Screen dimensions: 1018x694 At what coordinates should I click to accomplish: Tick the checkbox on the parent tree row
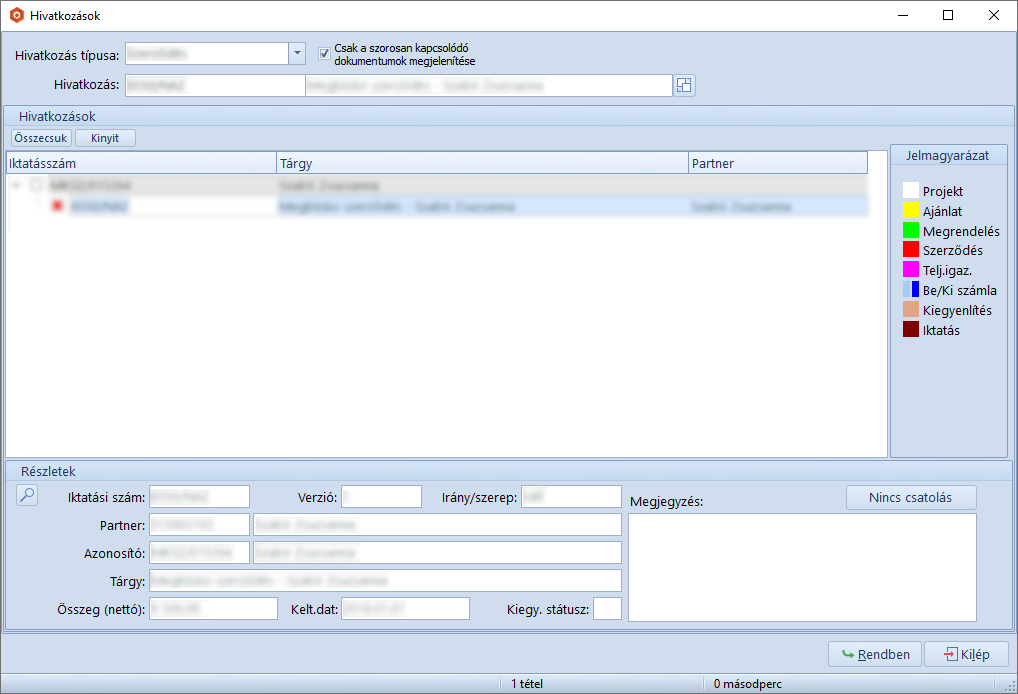click(36, 186)
